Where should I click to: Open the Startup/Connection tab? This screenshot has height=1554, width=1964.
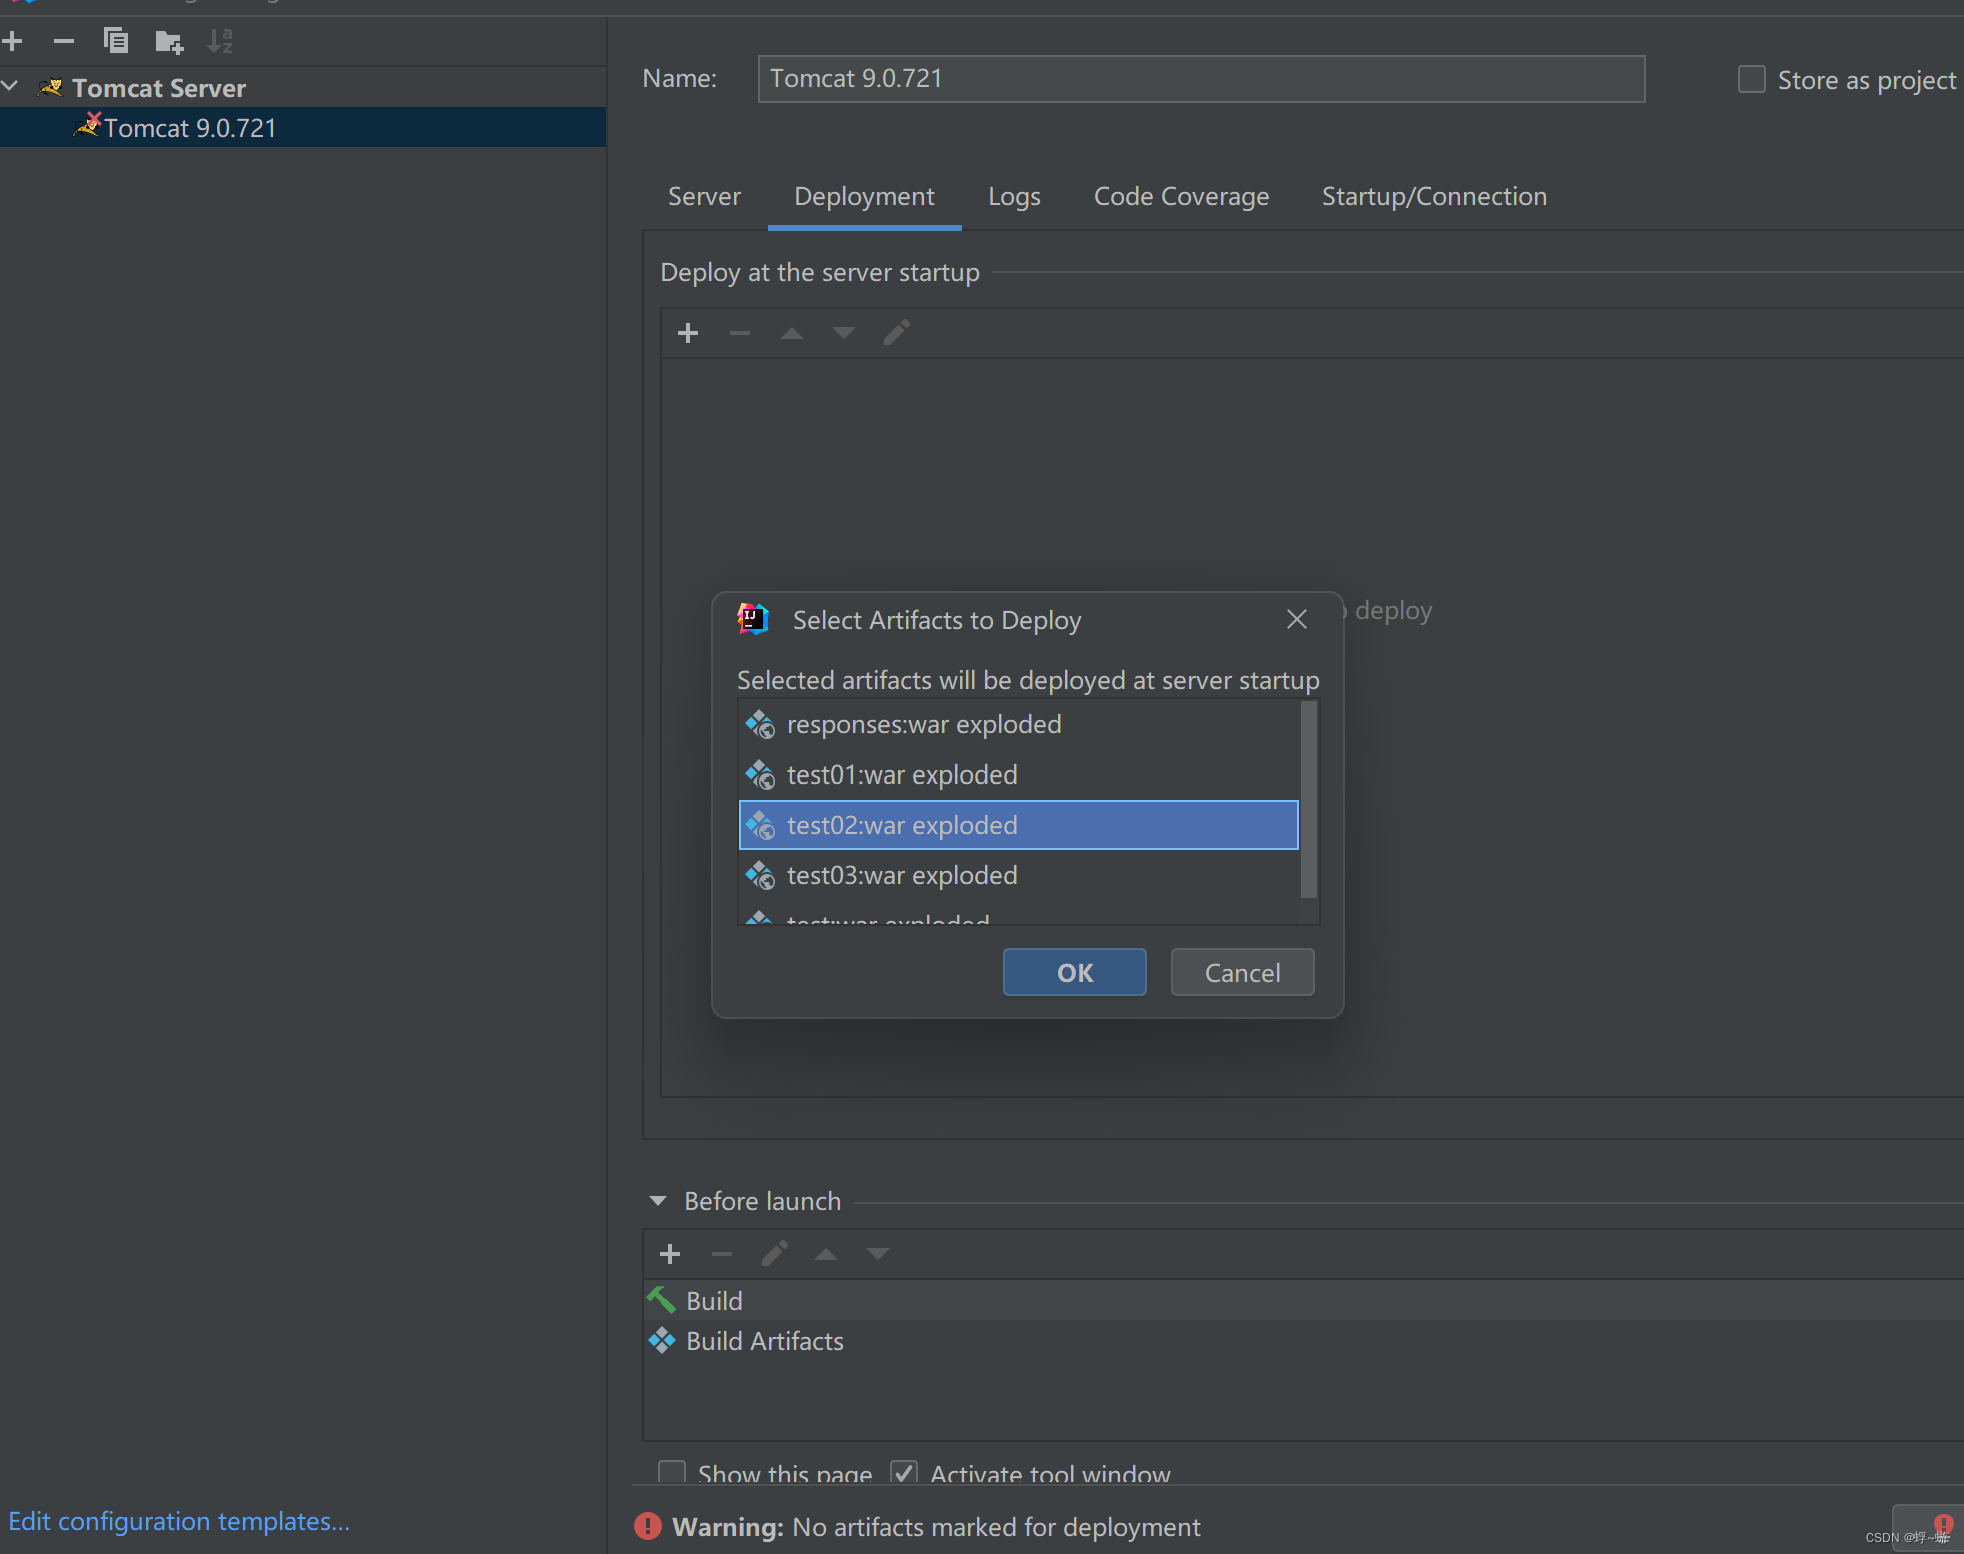point(1434,196)
